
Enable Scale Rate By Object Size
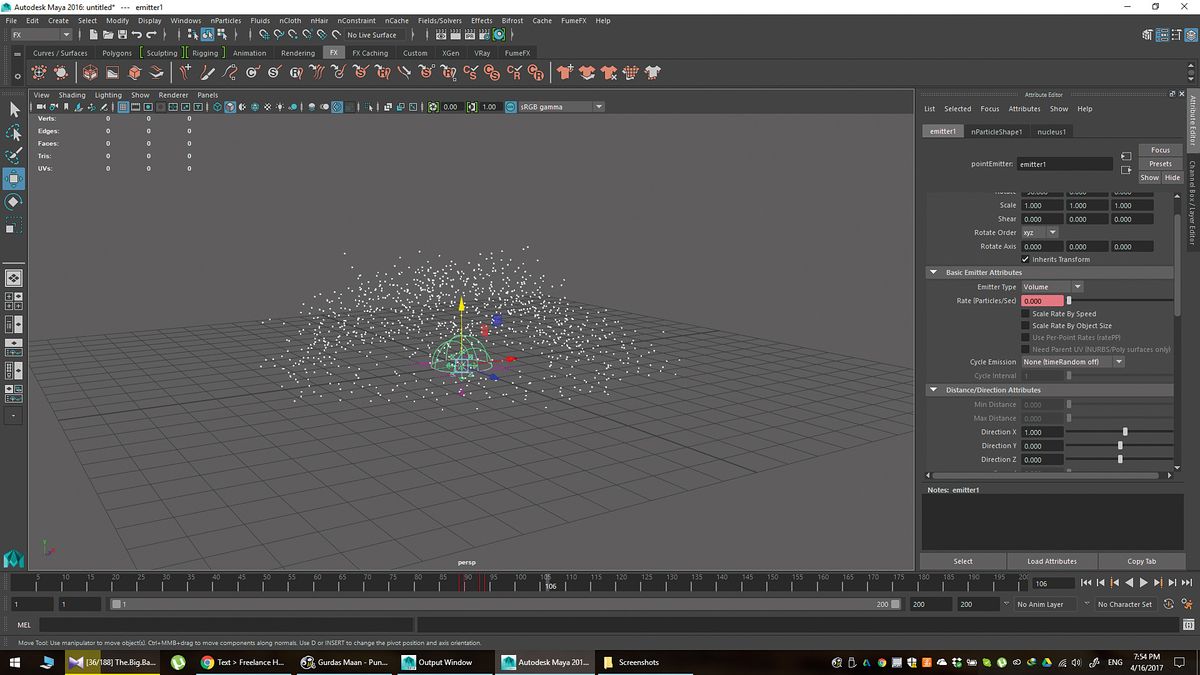pos(1025,326)
